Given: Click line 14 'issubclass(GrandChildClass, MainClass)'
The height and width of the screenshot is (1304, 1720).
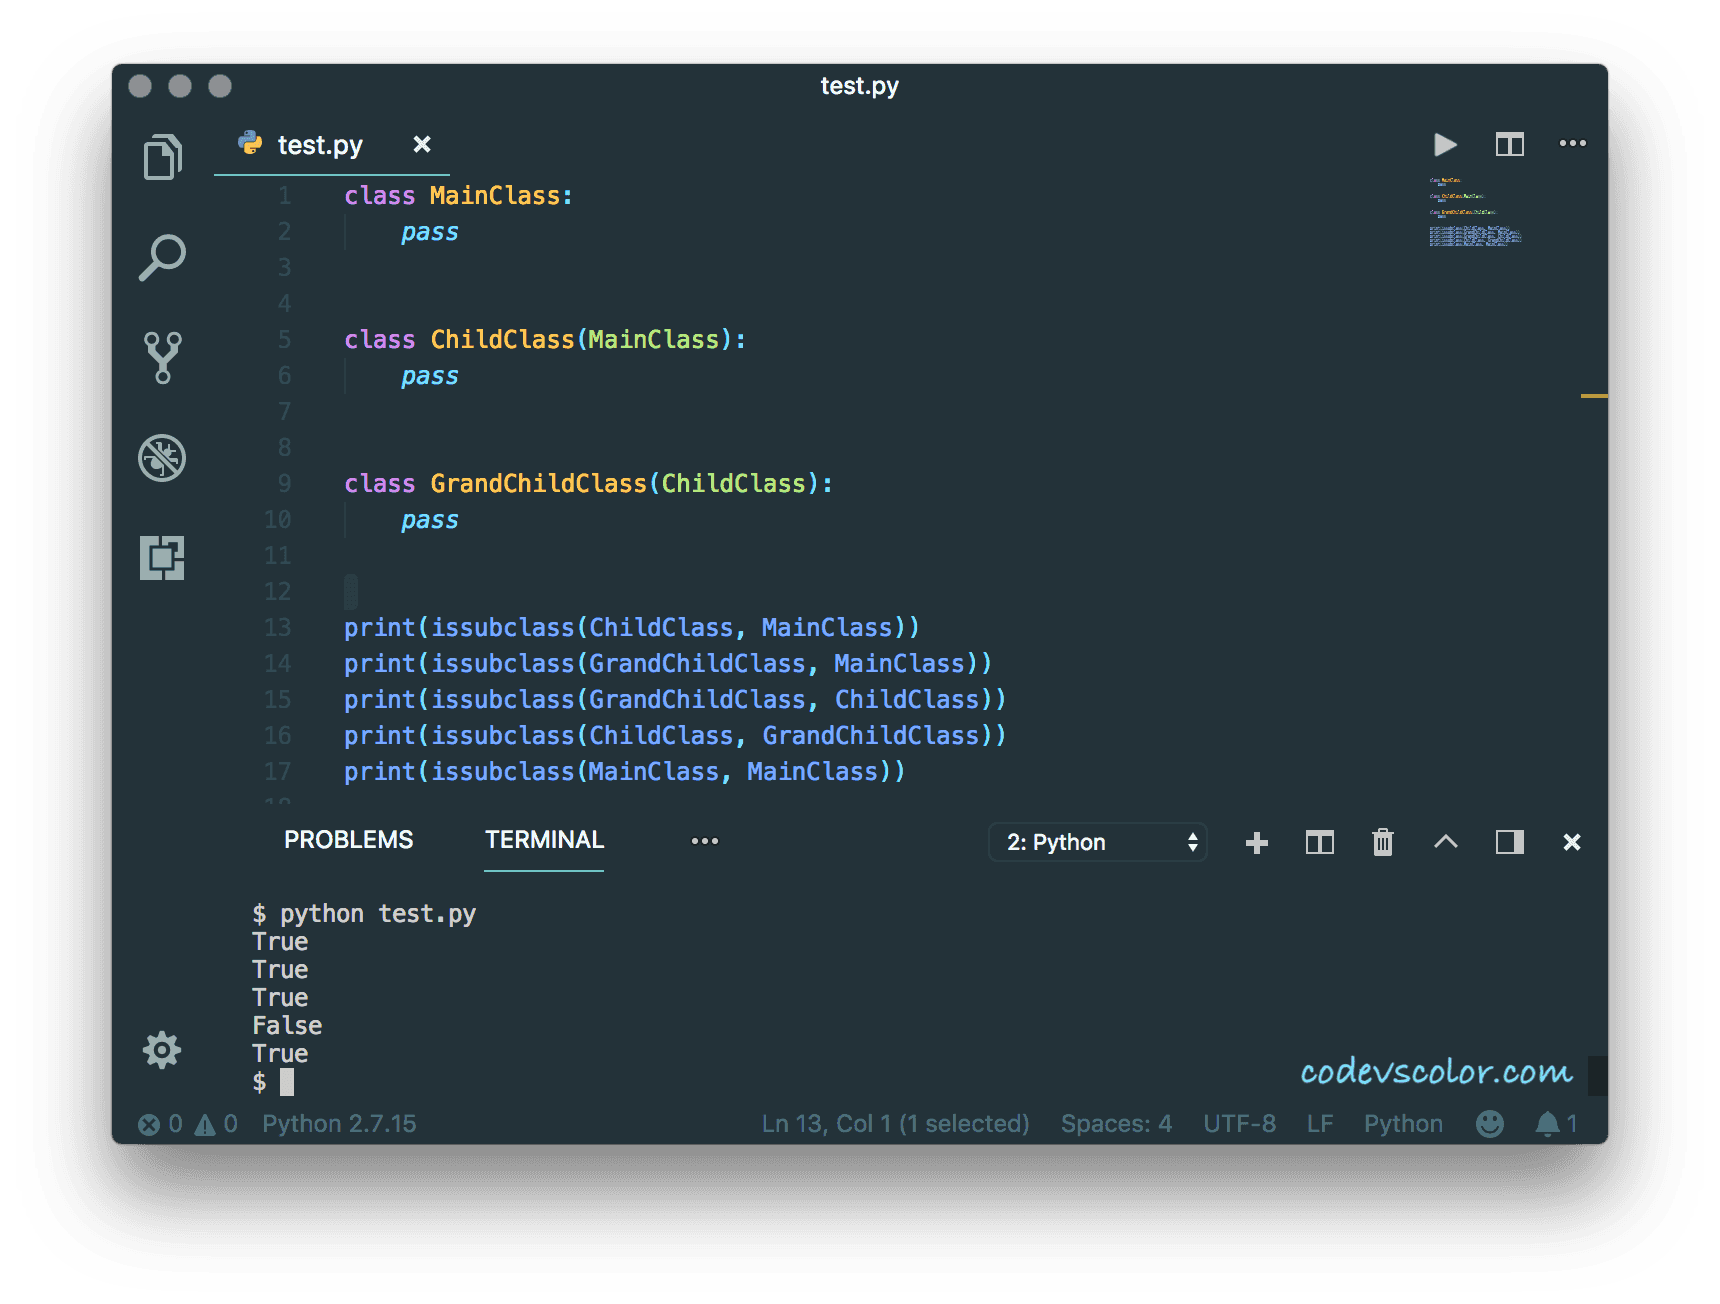Looking at the screenshot, I should [x=704, y=664].
